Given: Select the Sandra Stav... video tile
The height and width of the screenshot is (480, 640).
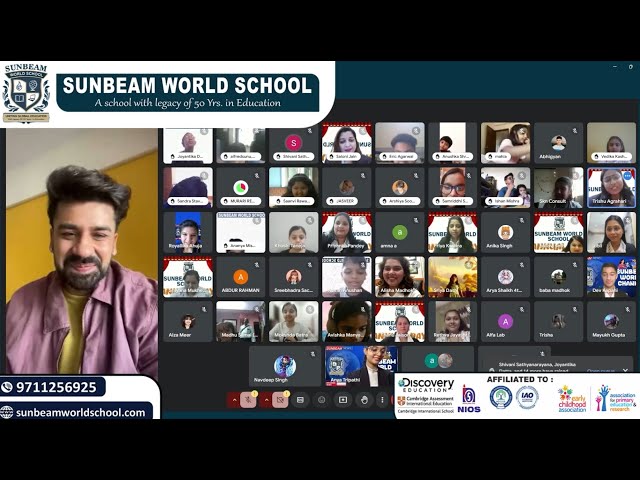Looking at the screenshot, I should (x=188, y=187).
